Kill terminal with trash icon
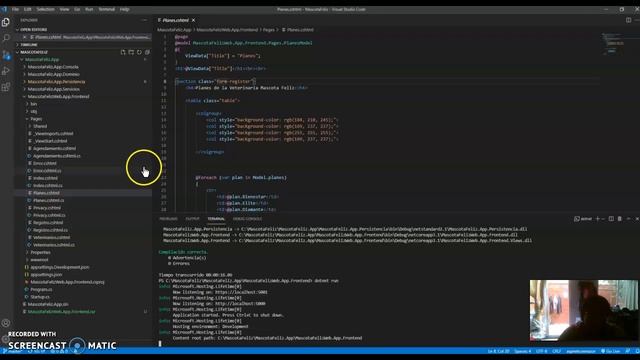Image resolution: width=640 pixels, height=360 pixels. [x=620, y=219]
